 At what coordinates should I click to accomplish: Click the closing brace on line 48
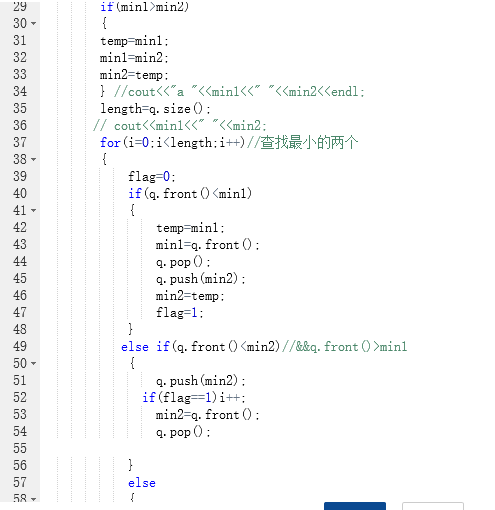(x=130, y=329)
